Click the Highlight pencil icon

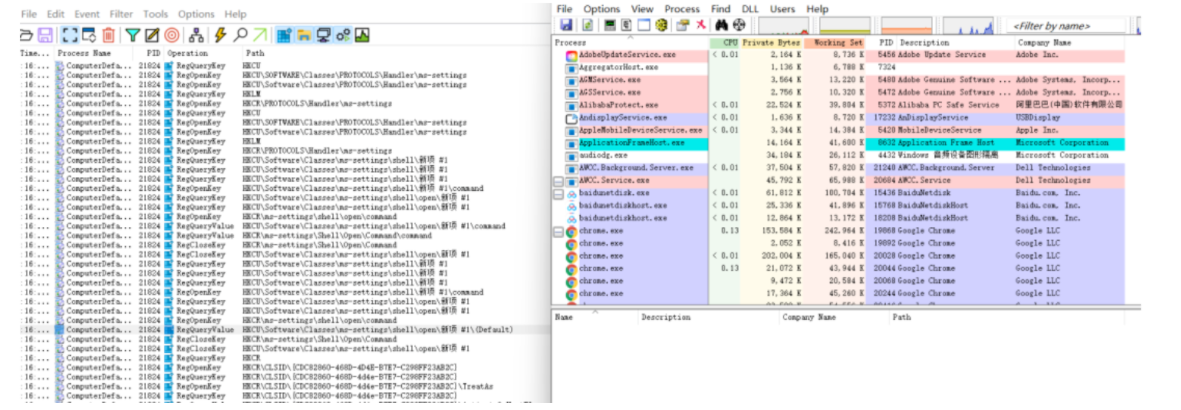coord(152,35)
